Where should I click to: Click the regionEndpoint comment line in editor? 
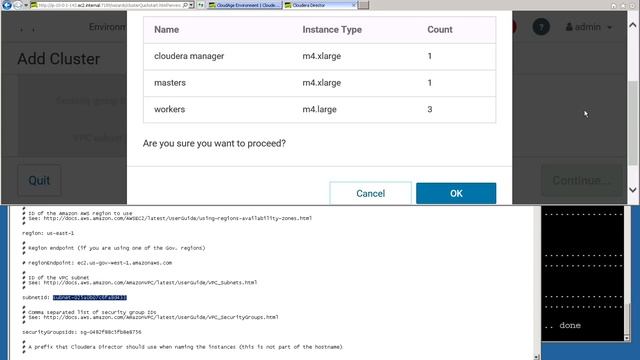(97, 263)
